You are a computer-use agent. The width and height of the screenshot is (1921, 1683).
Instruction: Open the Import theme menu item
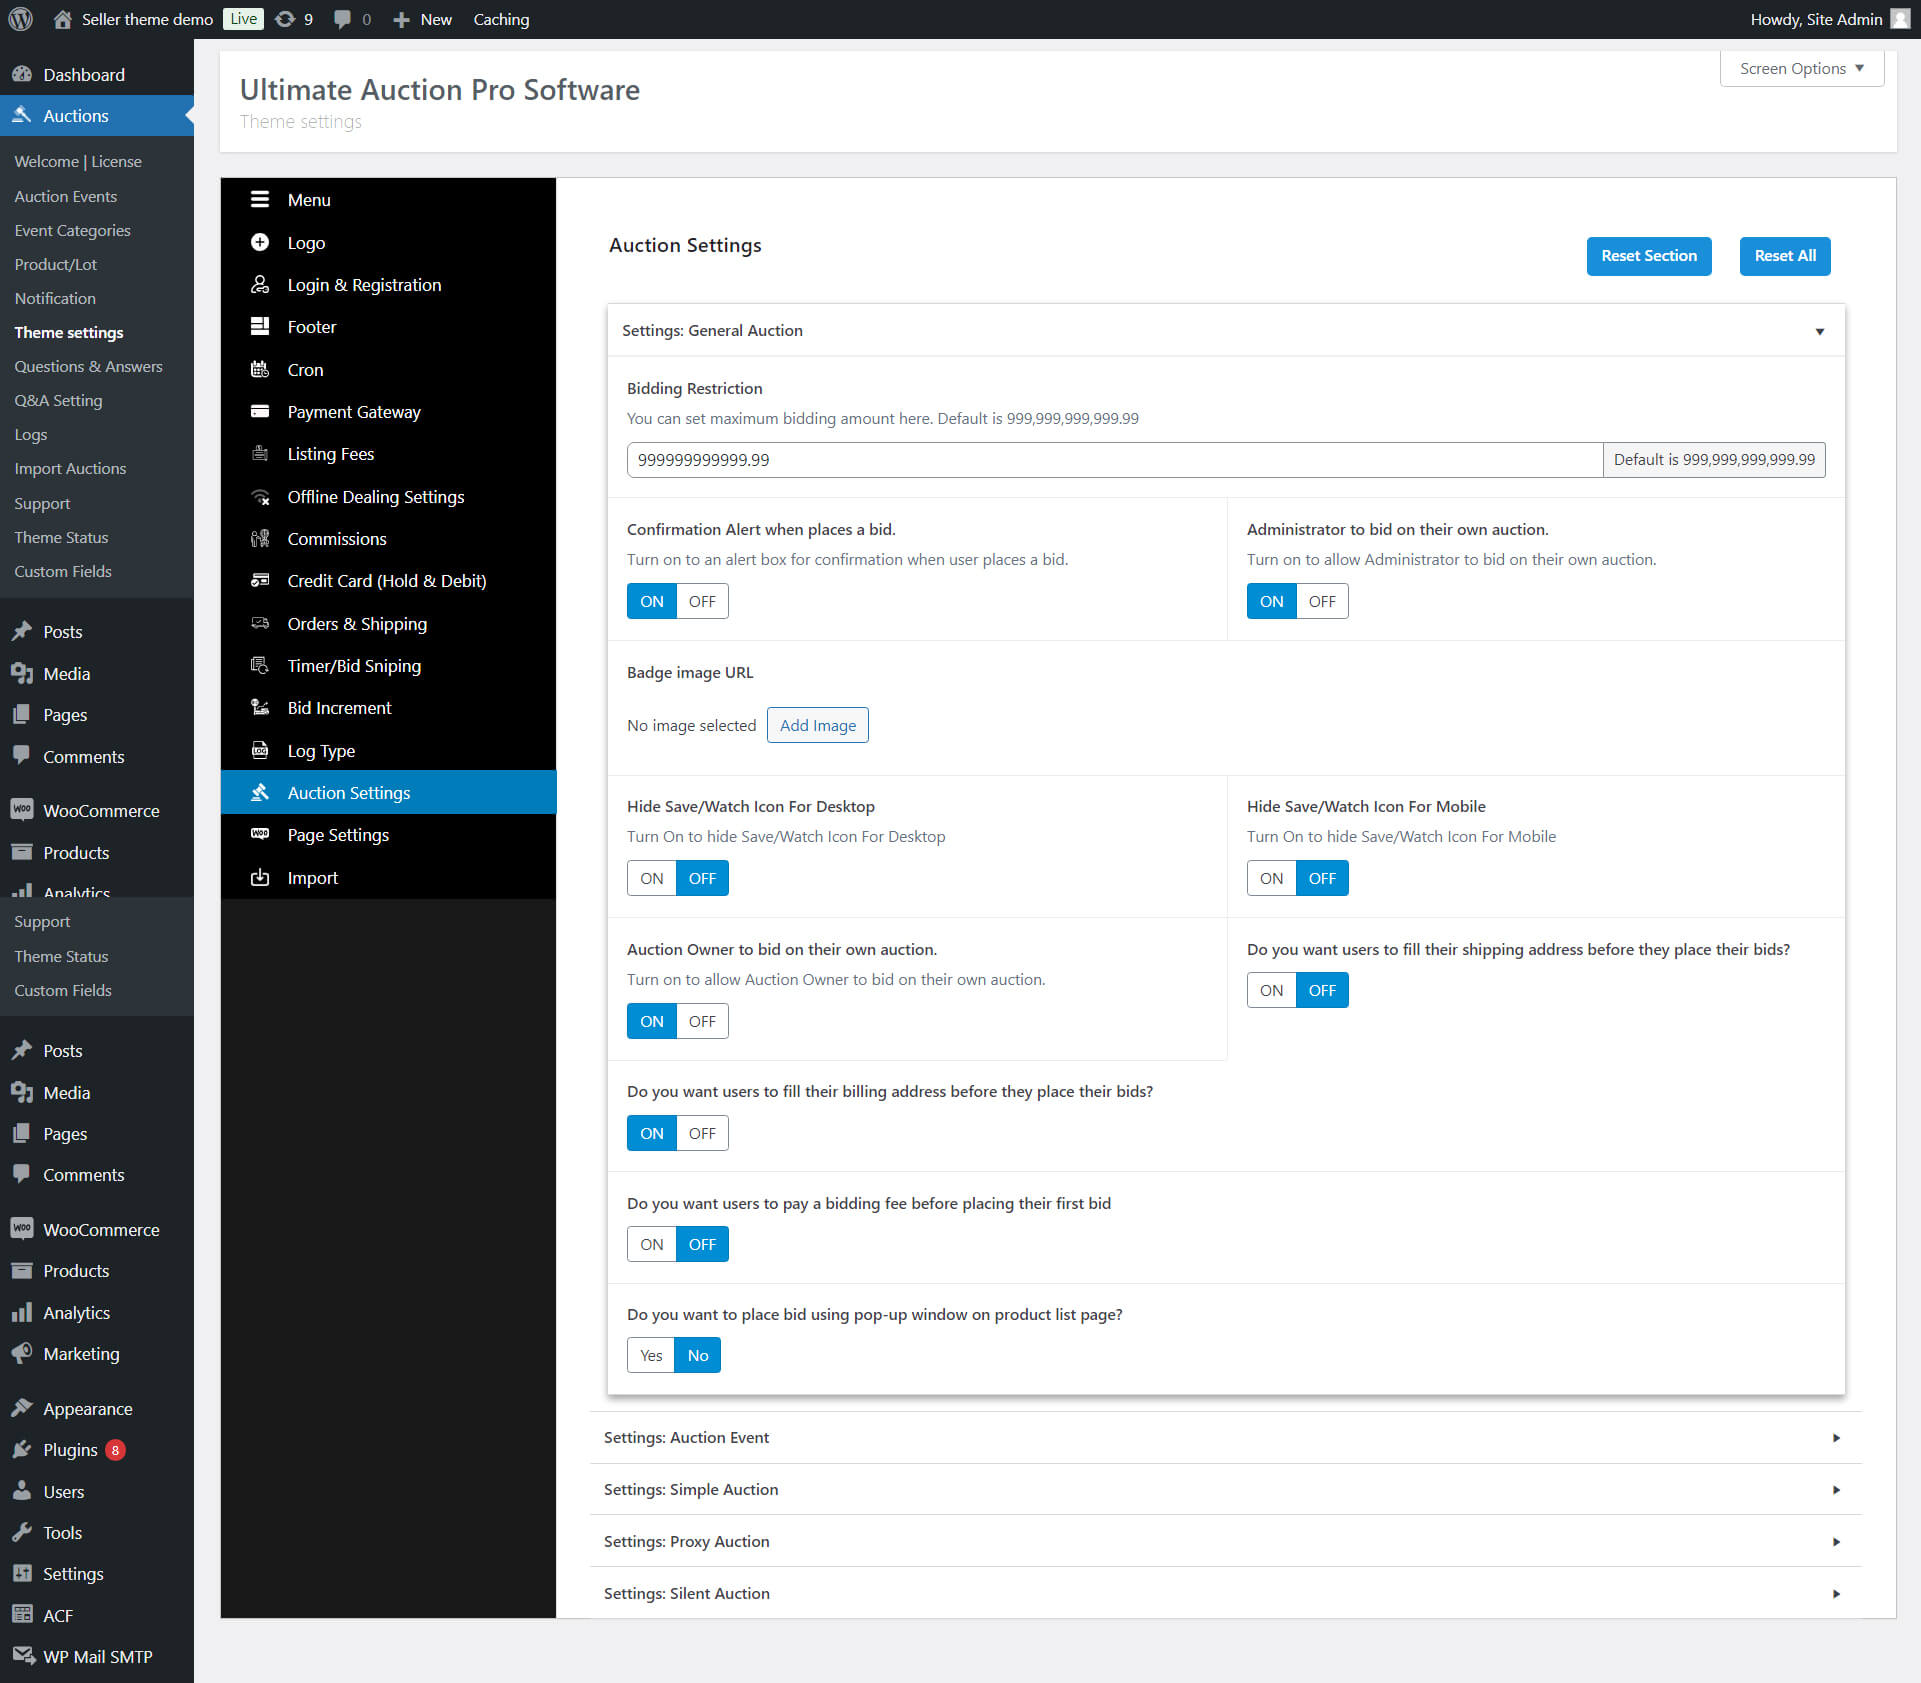pyautogui.click(x=388, y=877)
